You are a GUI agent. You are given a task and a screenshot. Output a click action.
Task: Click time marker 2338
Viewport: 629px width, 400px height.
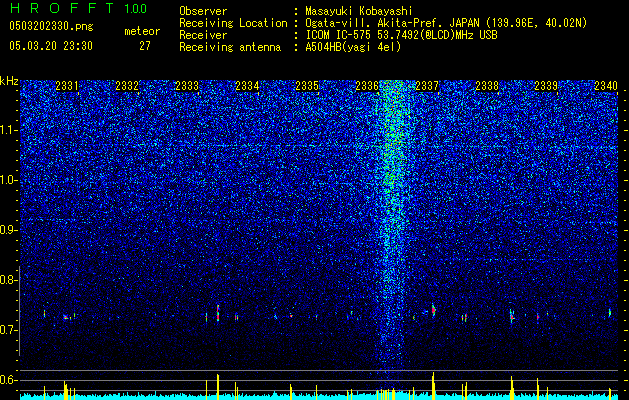tap(487, 86)
